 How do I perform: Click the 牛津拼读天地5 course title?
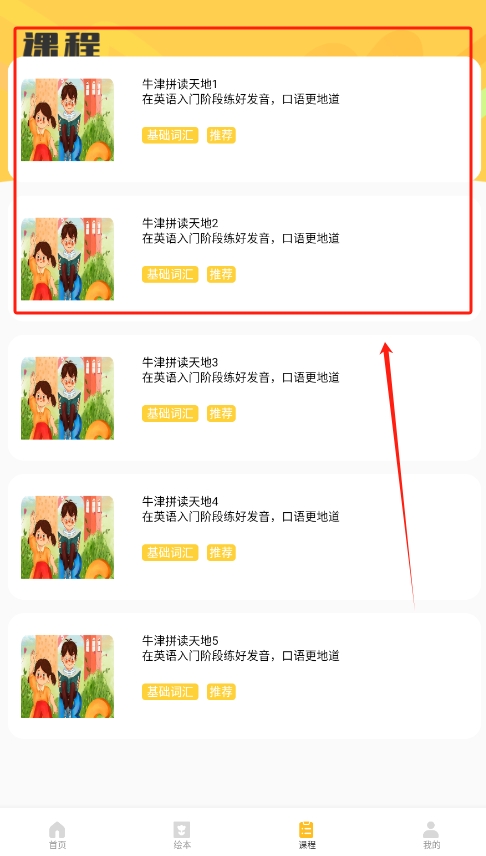pyautogui.click(x=180, y=640)
